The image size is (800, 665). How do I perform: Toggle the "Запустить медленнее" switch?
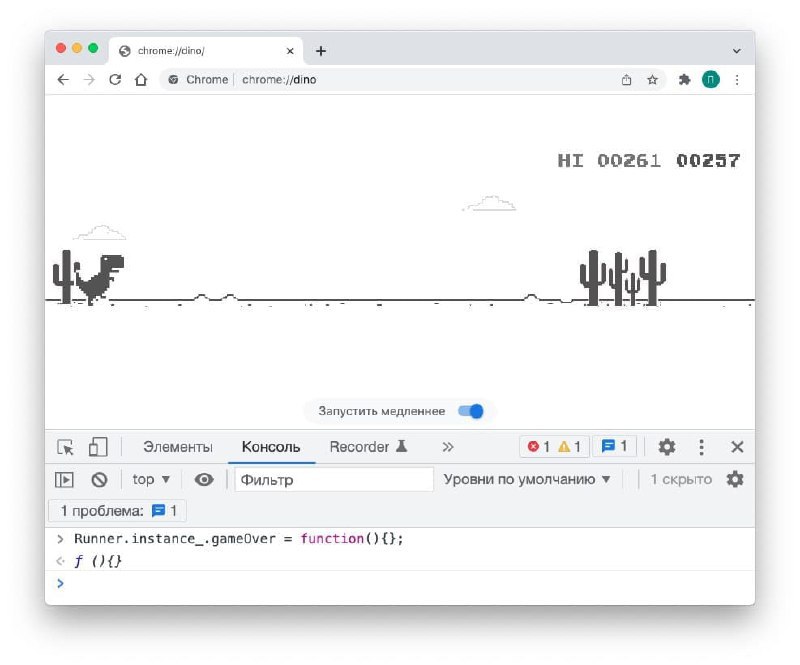click(x=471, y=411)
